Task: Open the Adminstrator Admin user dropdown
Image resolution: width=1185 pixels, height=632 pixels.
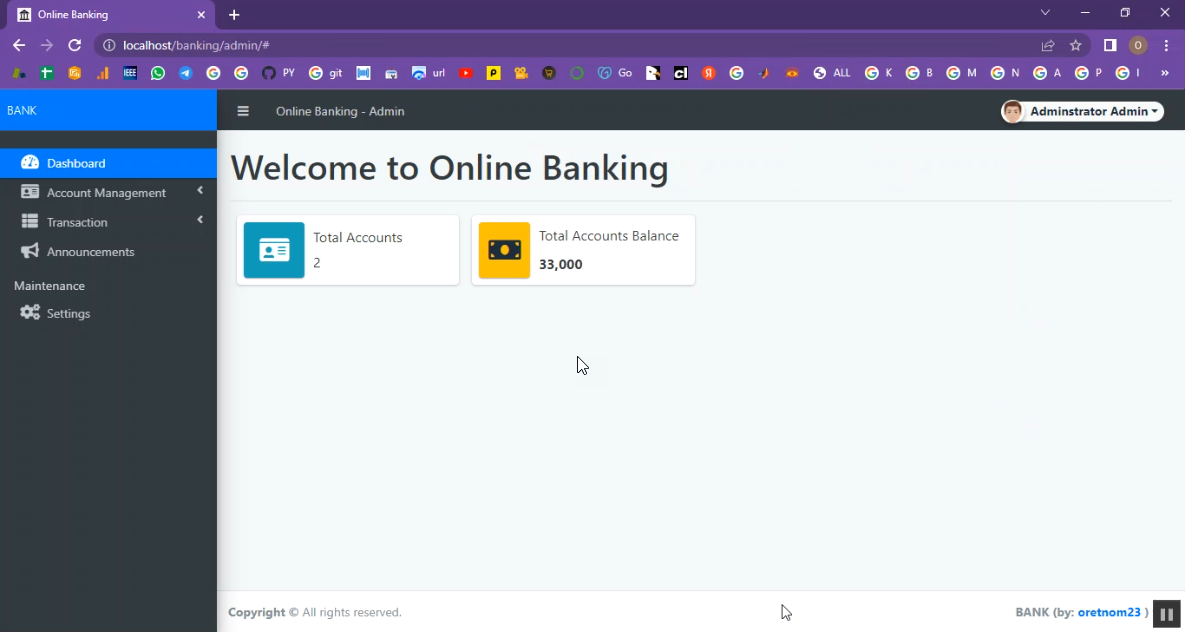Action: tap(1082, 111)
